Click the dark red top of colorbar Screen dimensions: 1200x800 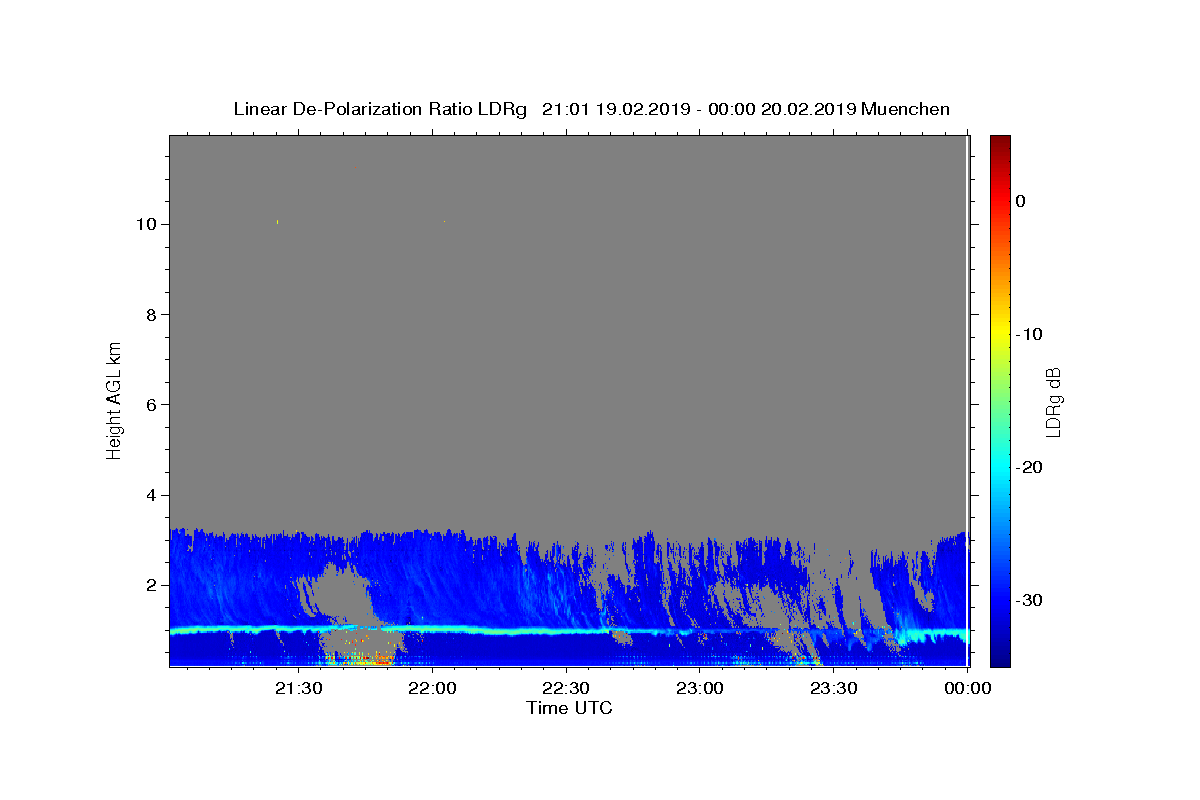1000,143
